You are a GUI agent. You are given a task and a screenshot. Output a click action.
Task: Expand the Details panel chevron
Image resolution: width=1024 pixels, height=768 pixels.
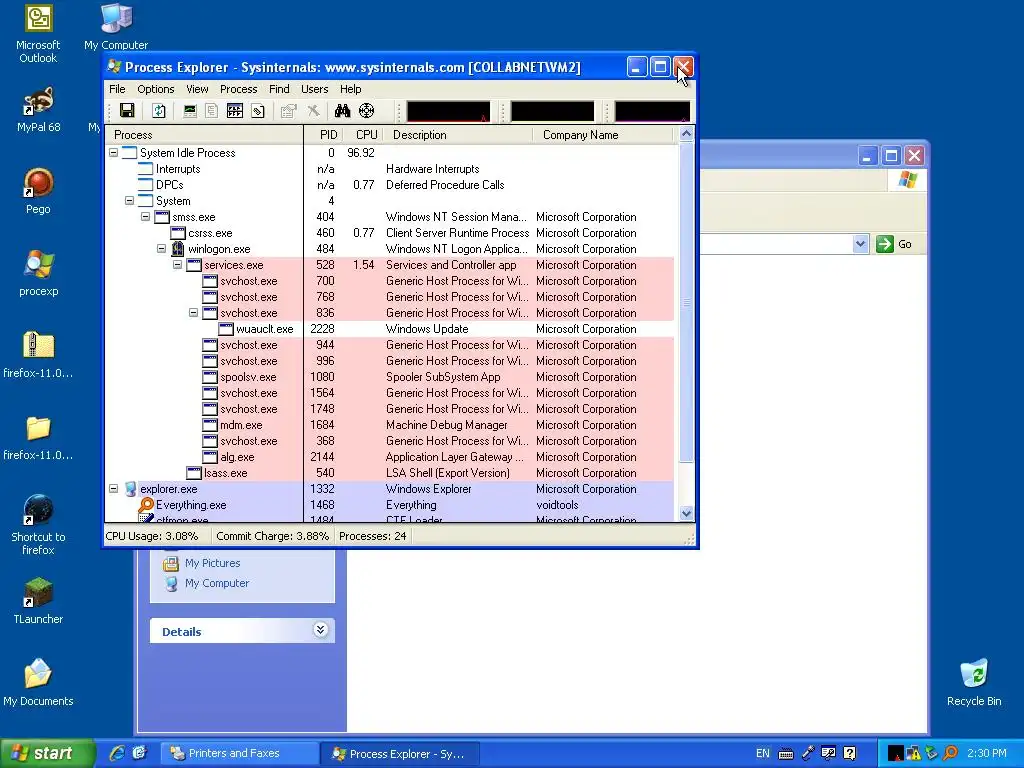[x=320, y=630]
